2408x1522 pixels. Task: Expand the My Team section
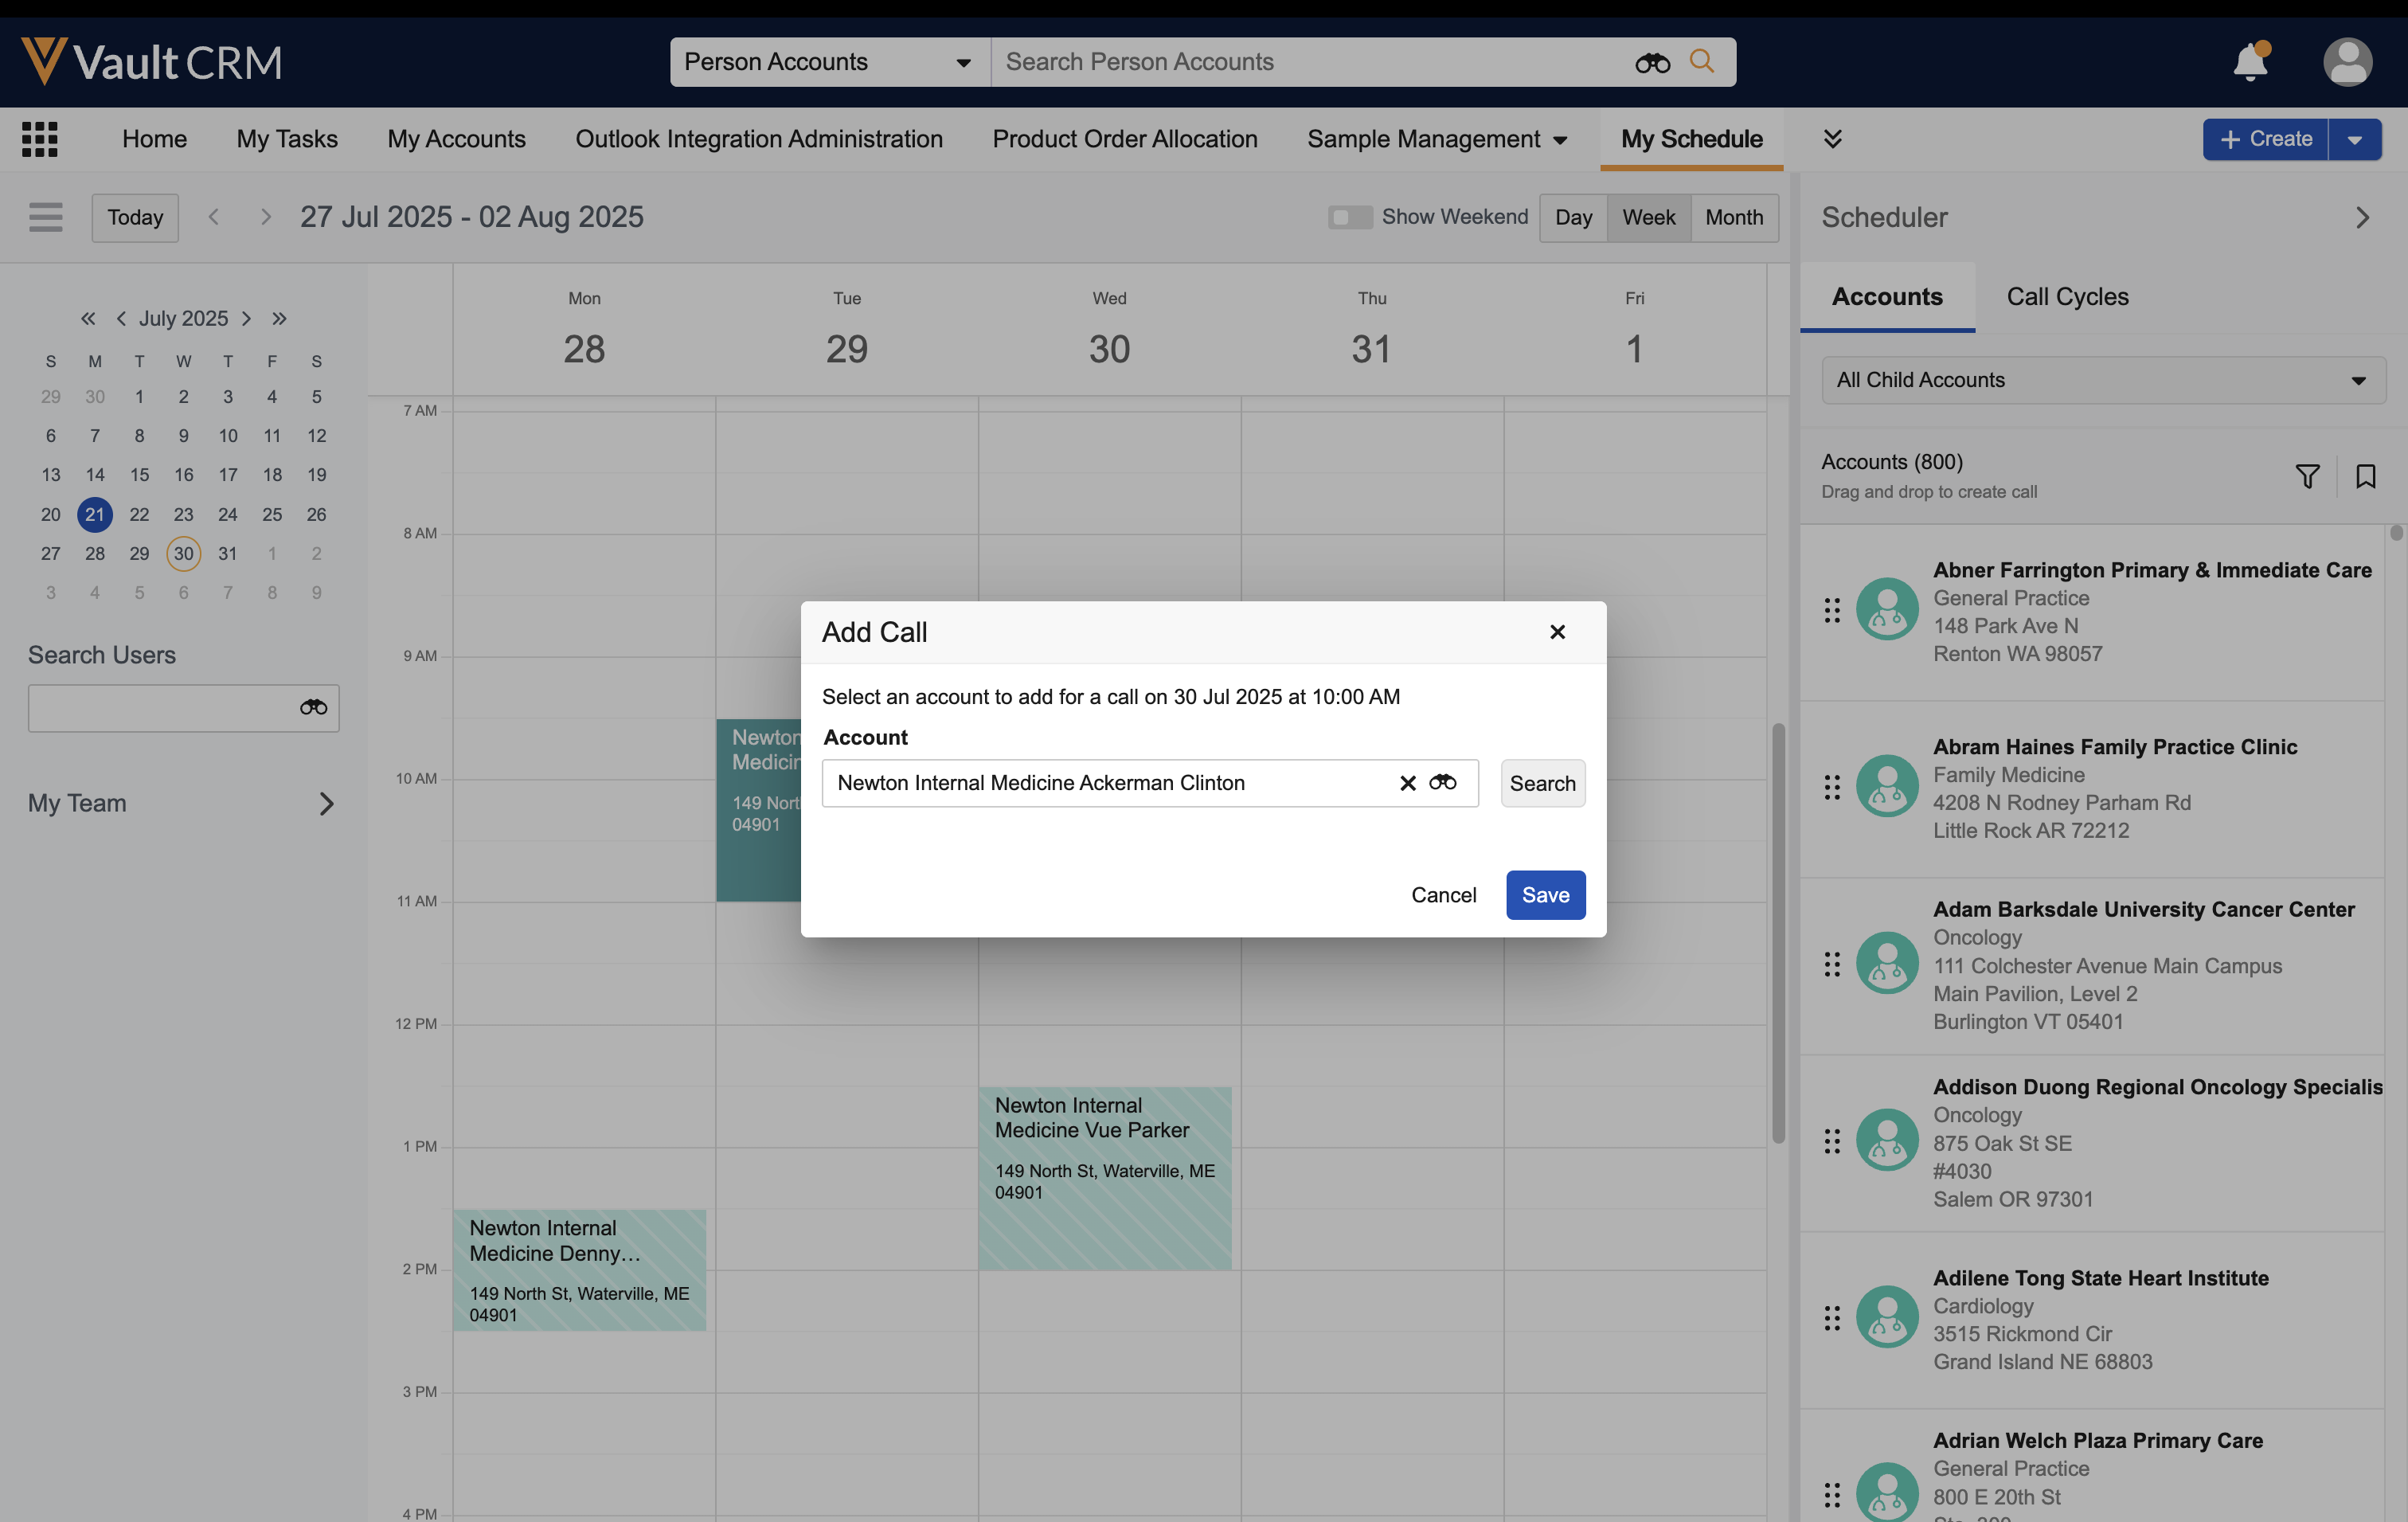click(x=326, y=803)
